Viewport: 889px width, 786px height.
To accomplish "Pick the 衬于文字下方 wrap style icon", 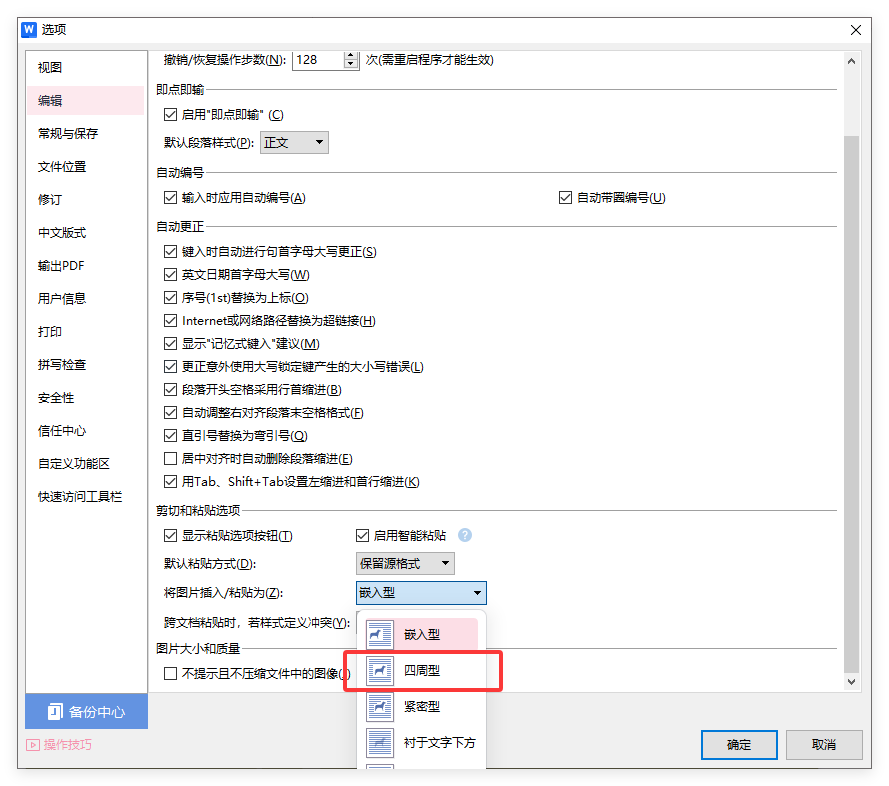I will click(379, 742).
